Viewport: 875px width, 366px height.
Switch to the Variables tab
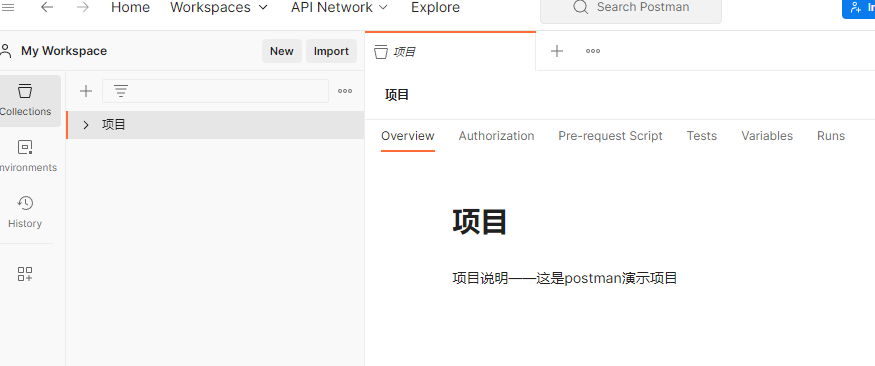coord(767,136)
